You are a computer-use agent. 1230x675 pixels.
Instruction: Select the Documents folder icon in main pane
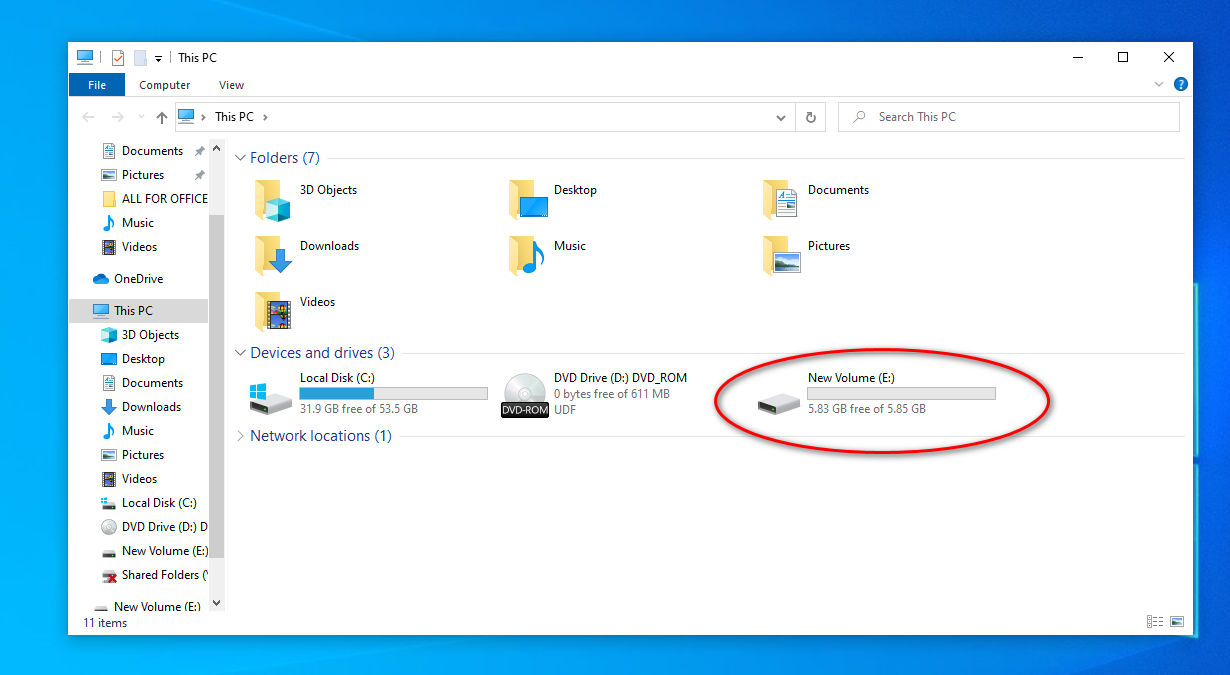pyautogui.click(x=782, y=200)
